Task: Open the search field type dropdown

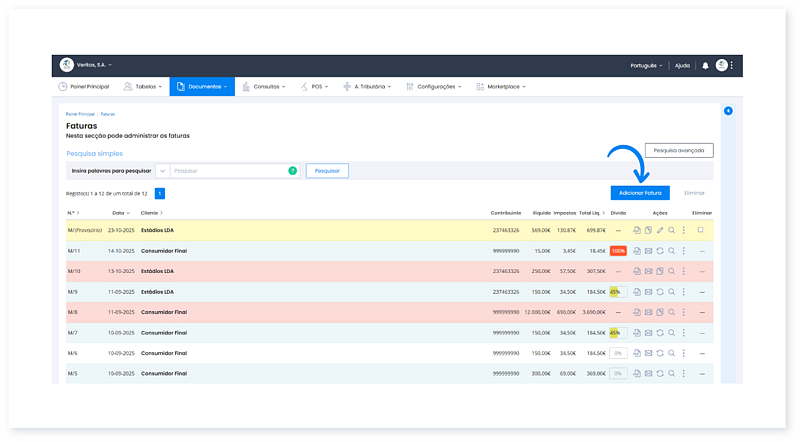Action: (162, 171)
